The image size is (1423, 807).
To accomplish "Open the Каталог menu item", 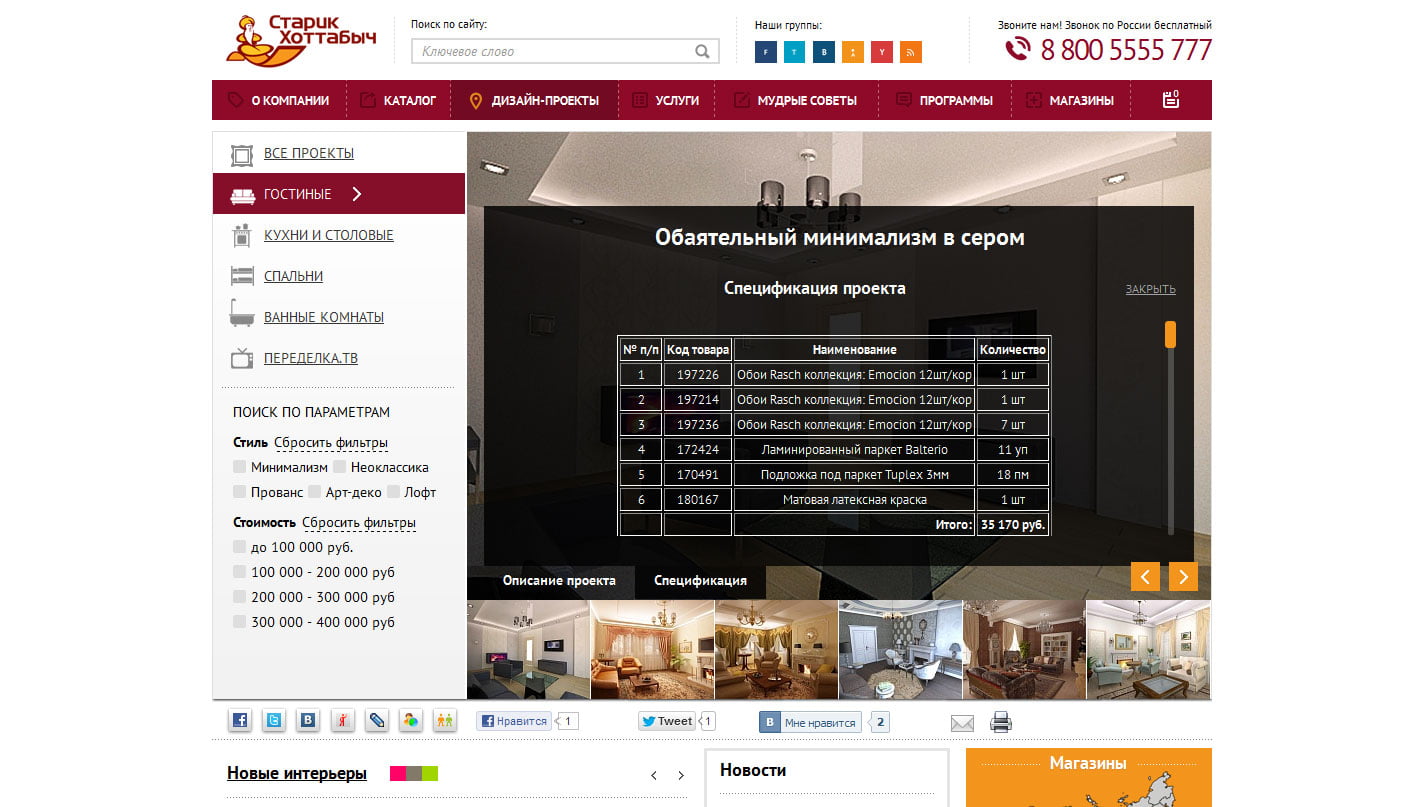I will click(398, 100).
